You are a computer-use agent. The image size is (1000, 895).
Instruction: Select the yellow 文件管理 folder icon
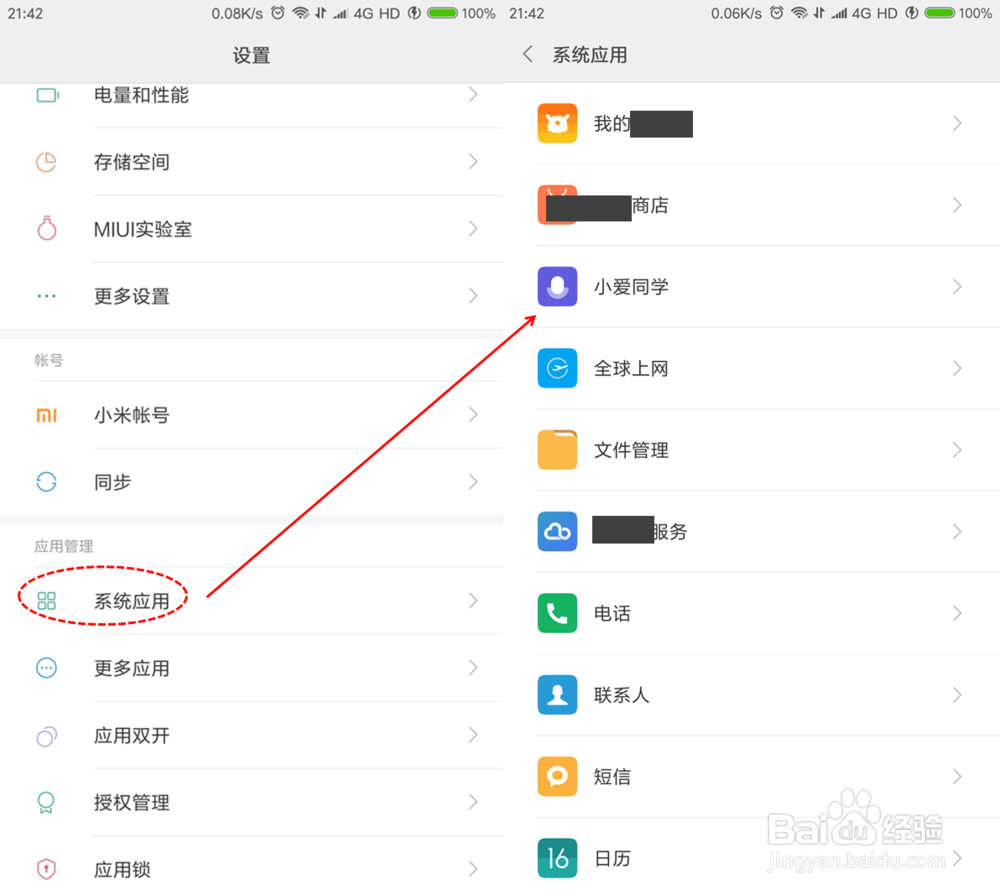(x=557, y=450)
